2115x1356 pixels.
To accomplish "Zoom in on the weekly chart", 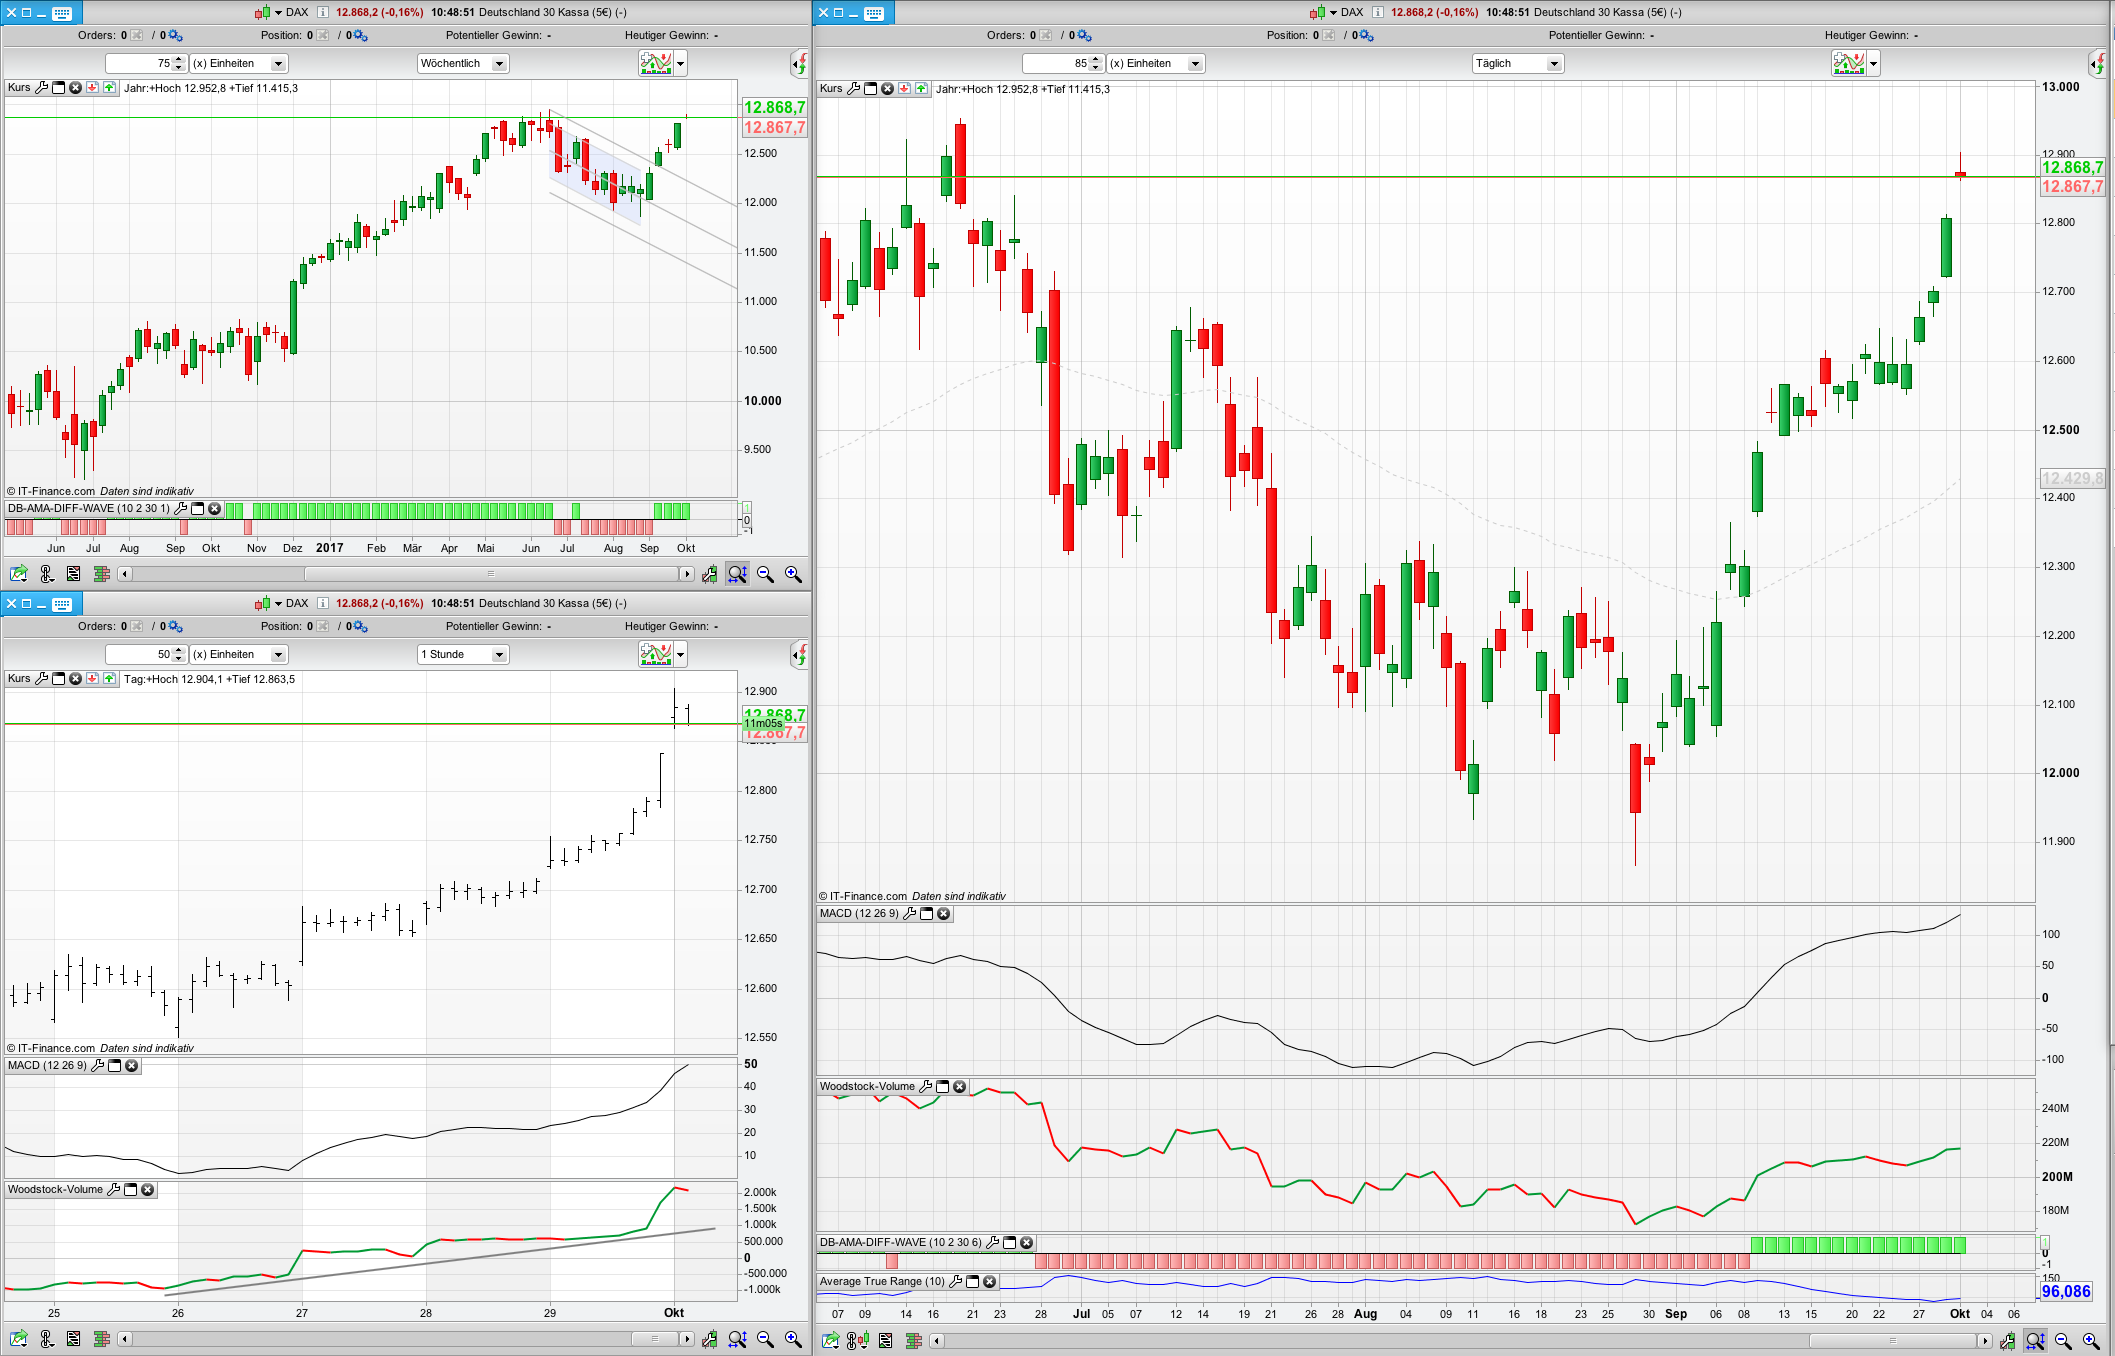I will click(793, 574).
